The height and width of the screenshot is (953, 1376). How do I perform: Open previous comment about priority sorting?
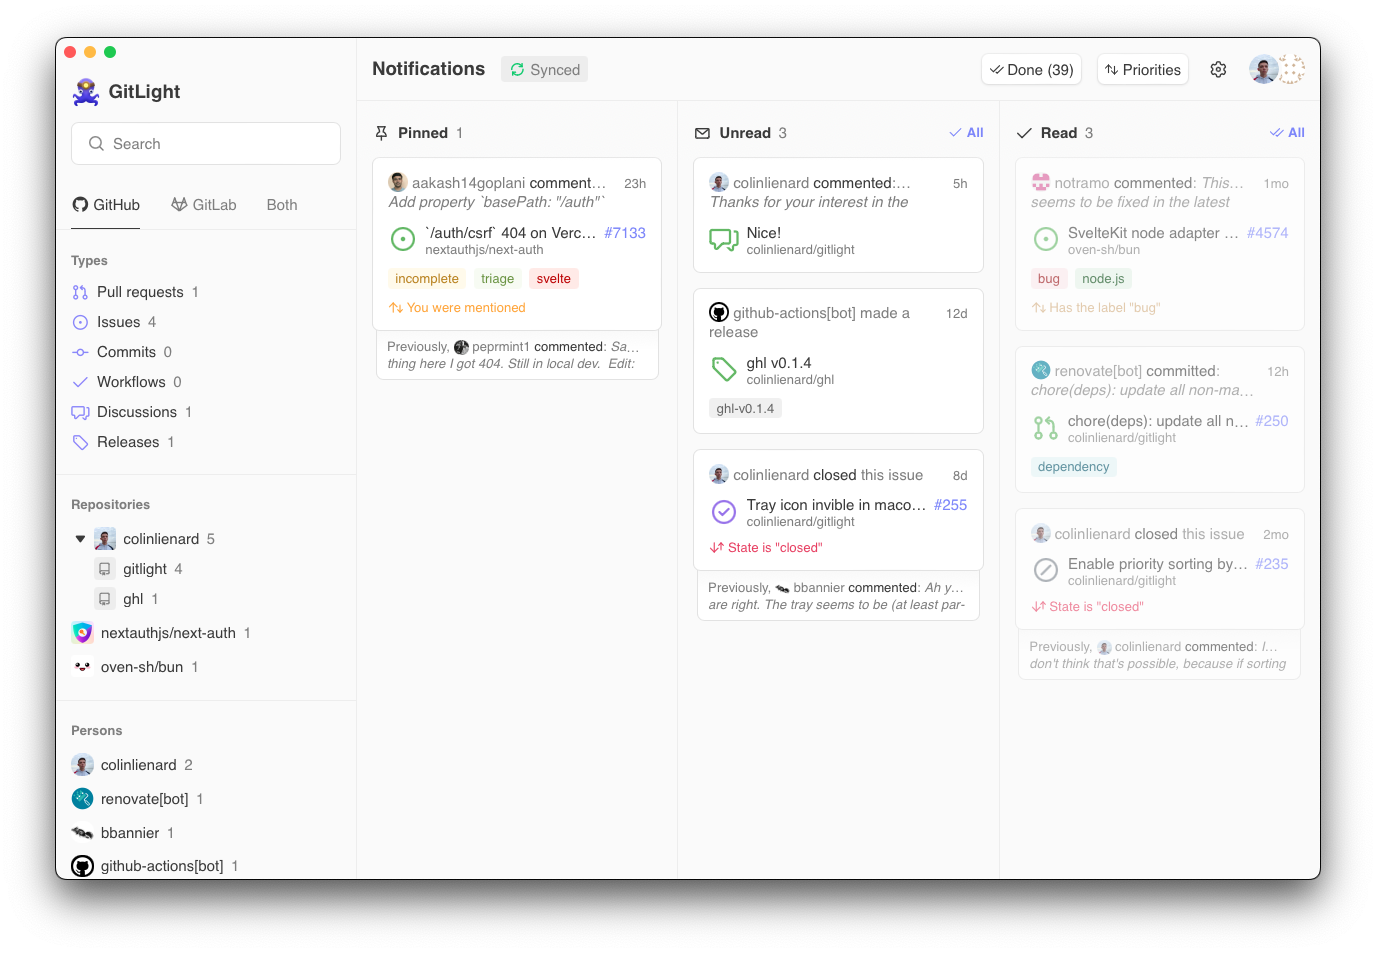(x=1159, y=655)
